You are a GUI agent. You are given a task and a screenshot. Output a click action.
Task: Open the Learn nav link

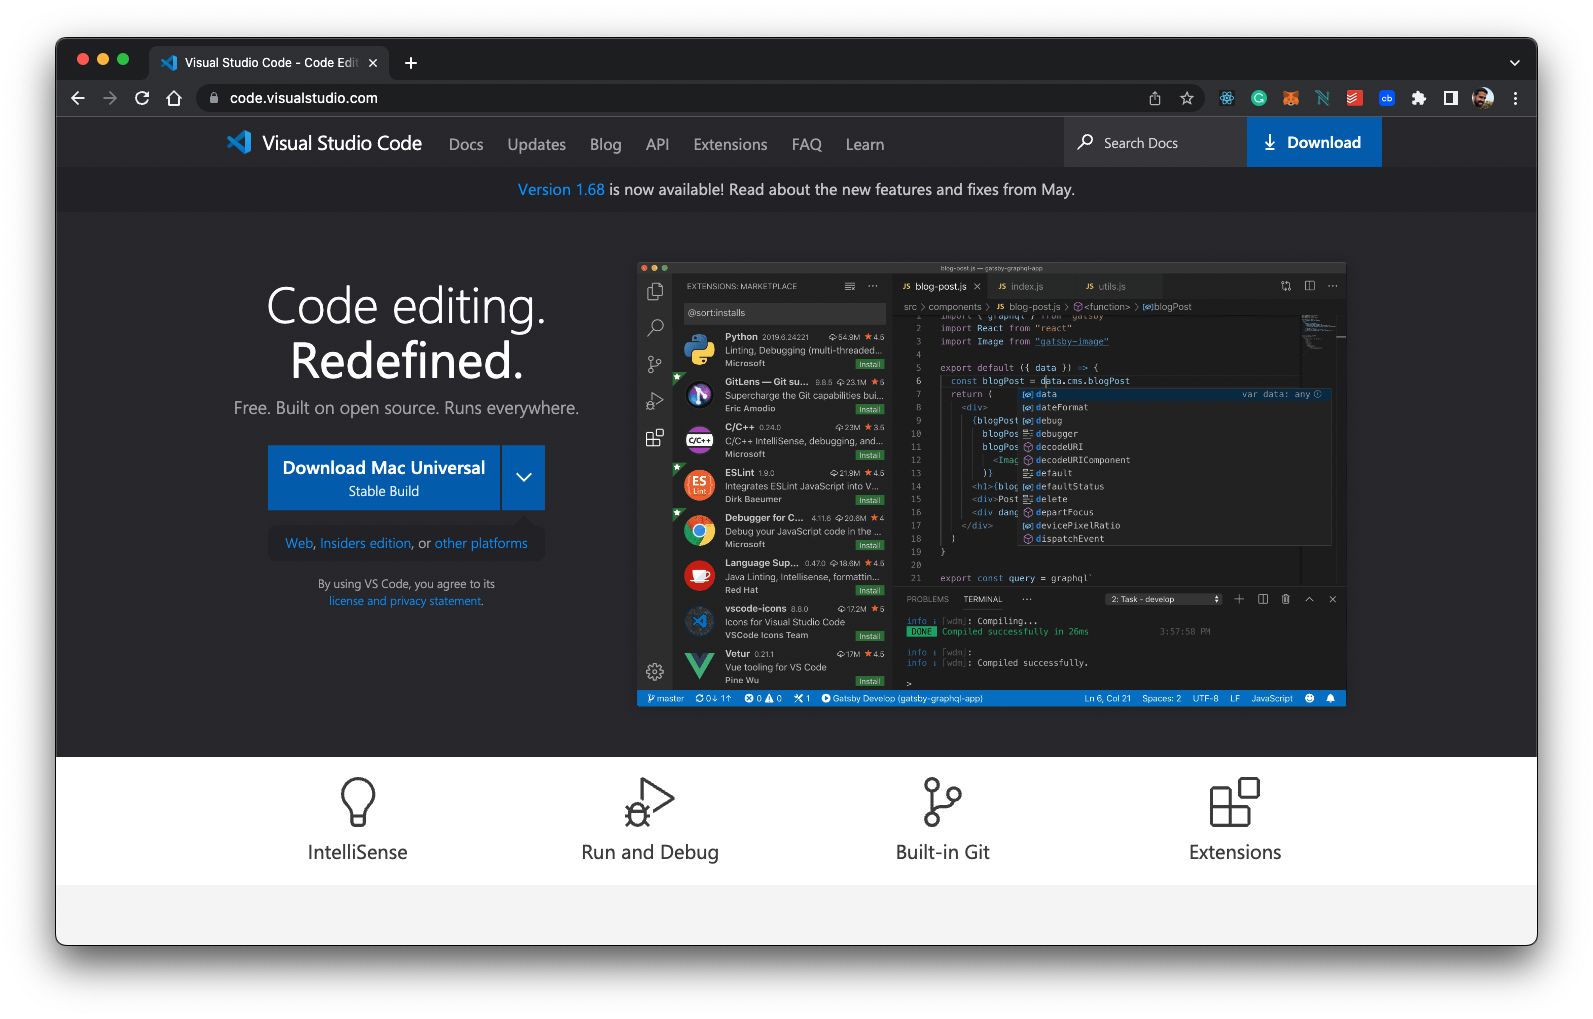tap(865, 144)
